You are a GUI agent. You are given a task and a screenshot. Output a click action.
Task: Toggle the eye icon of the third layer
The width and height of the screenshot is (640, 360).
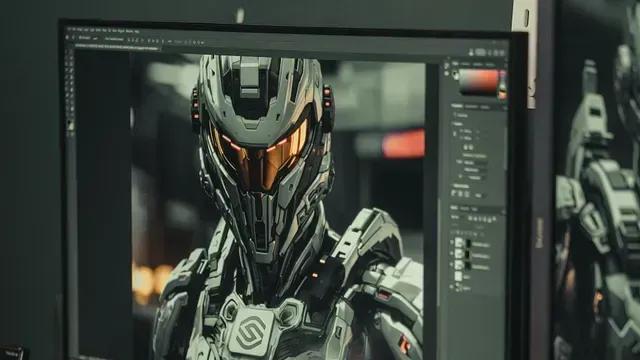pyautogui.click(x=452, y=265)
